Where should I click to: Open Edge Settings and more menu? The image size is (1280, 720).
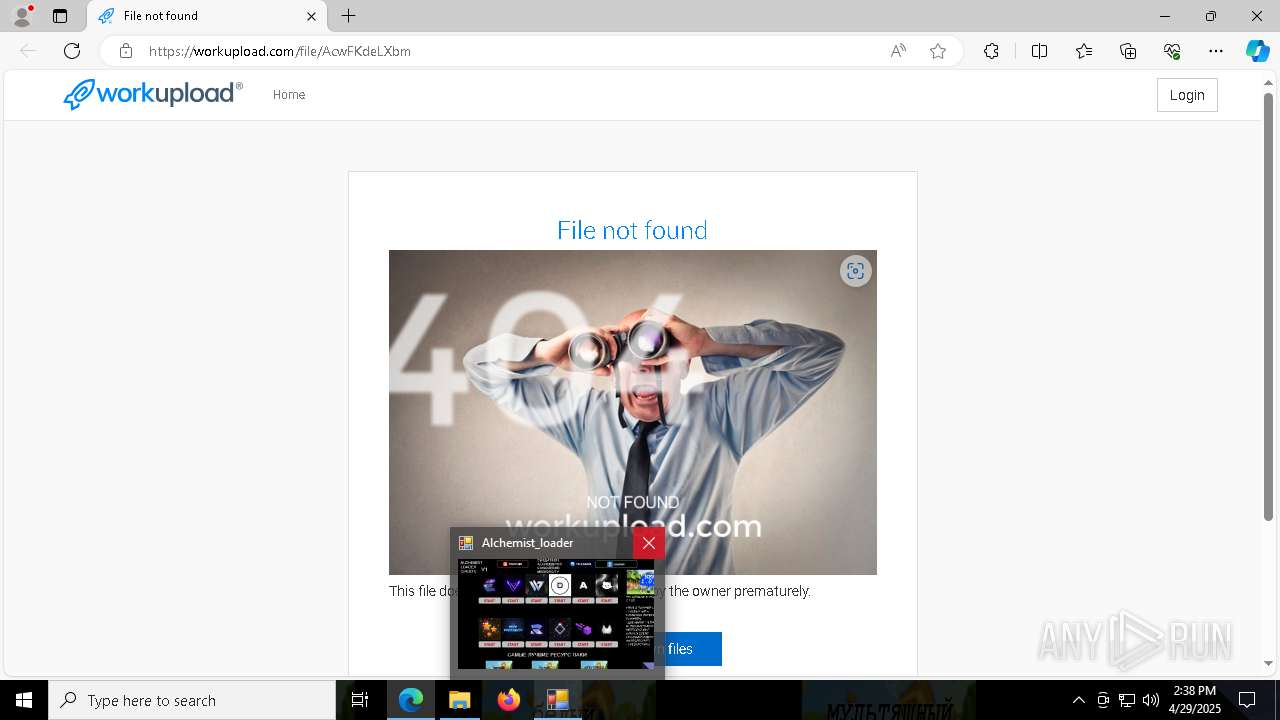1216,51
